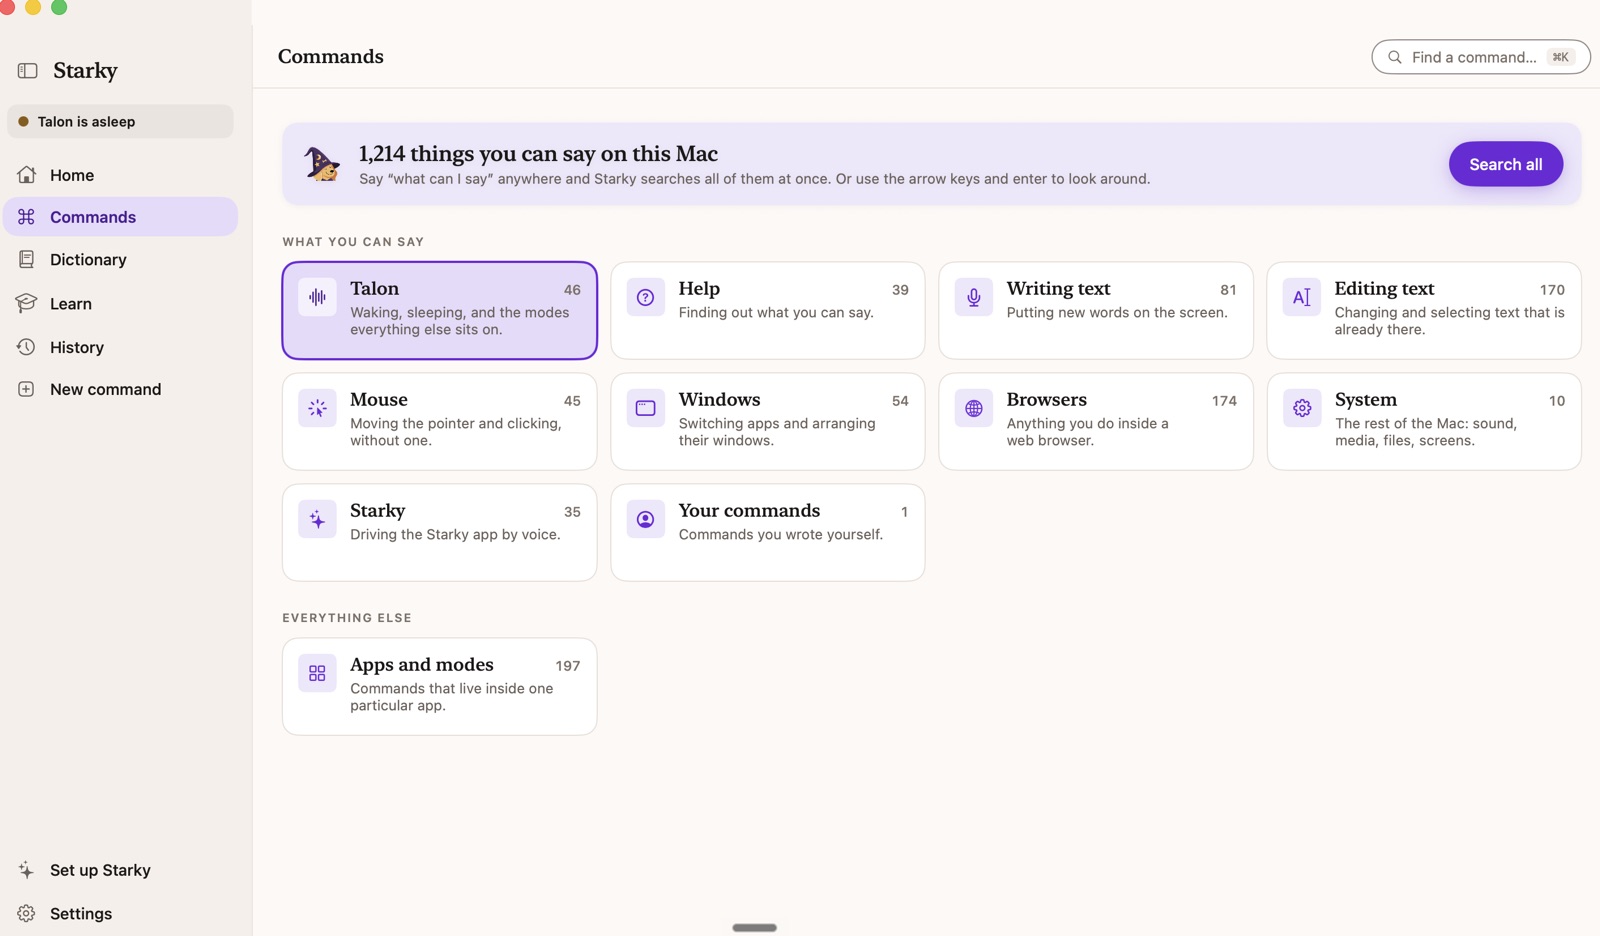Screen dimensions: 1600x936
Task: Open the Starky card title
Action: tap(377, 510)
